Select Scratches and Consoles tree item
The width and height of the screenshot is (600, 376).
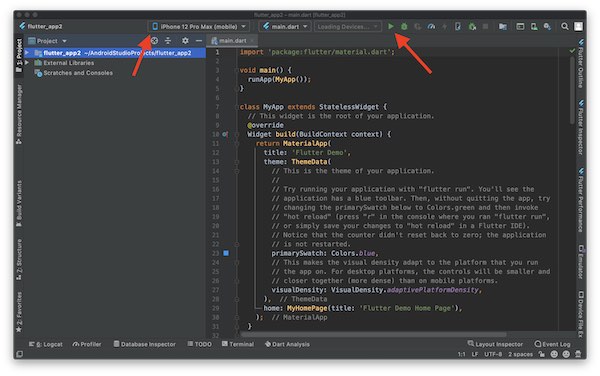pyautogui.click(x=78, y=73)
